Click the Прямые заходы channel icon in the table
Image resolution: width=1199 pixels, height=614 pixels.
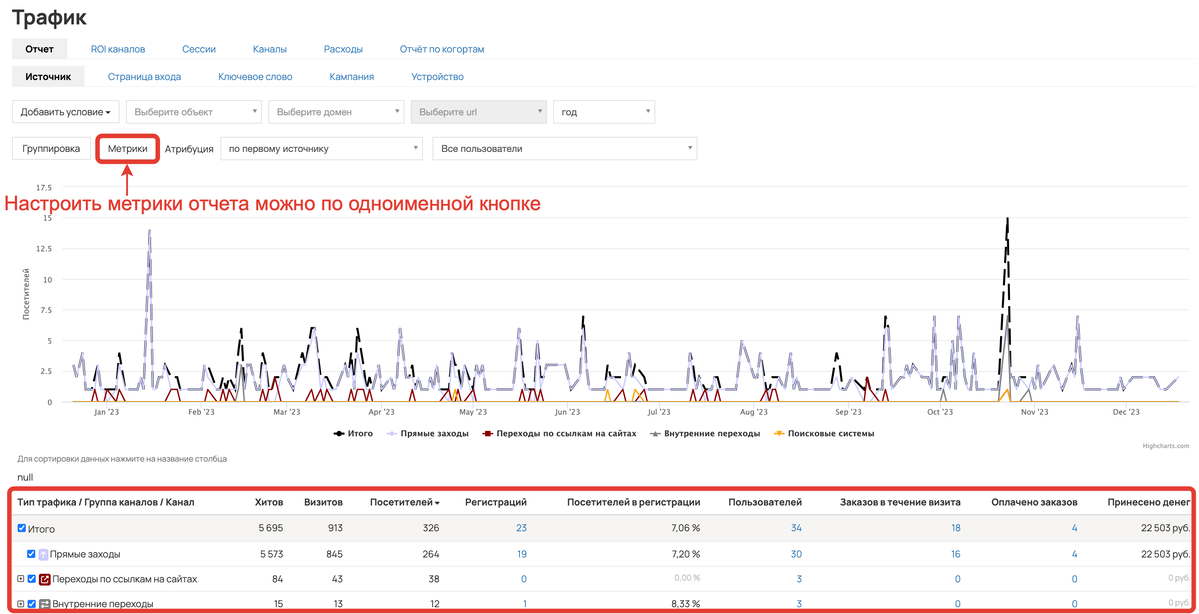[x=44, y=554]
